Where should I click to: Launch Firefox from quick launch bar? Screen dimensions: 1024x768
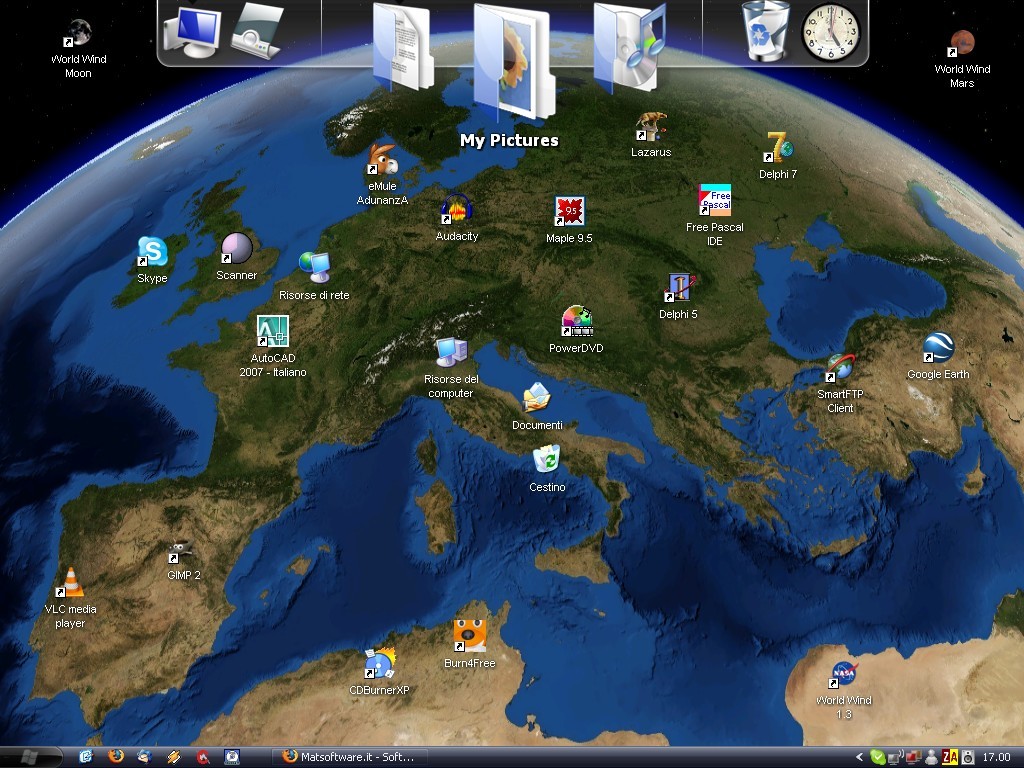point(116,757)
